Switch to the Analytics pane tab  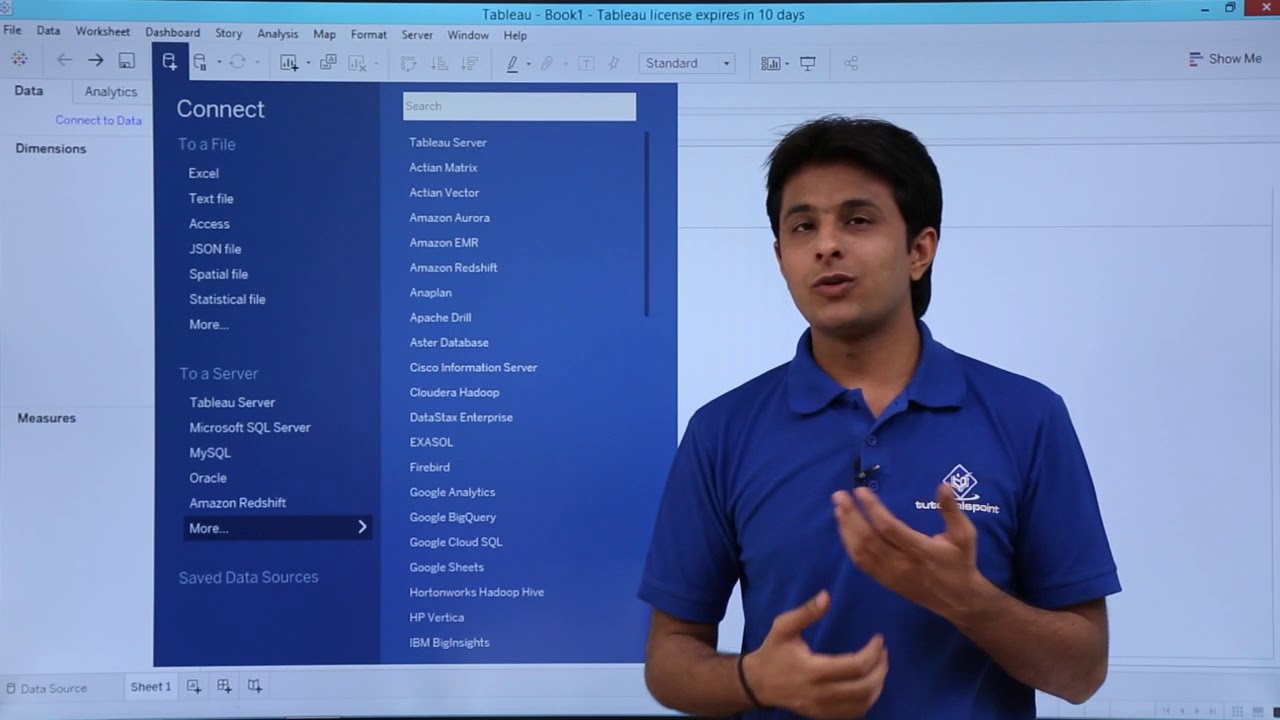pos(111,91)
